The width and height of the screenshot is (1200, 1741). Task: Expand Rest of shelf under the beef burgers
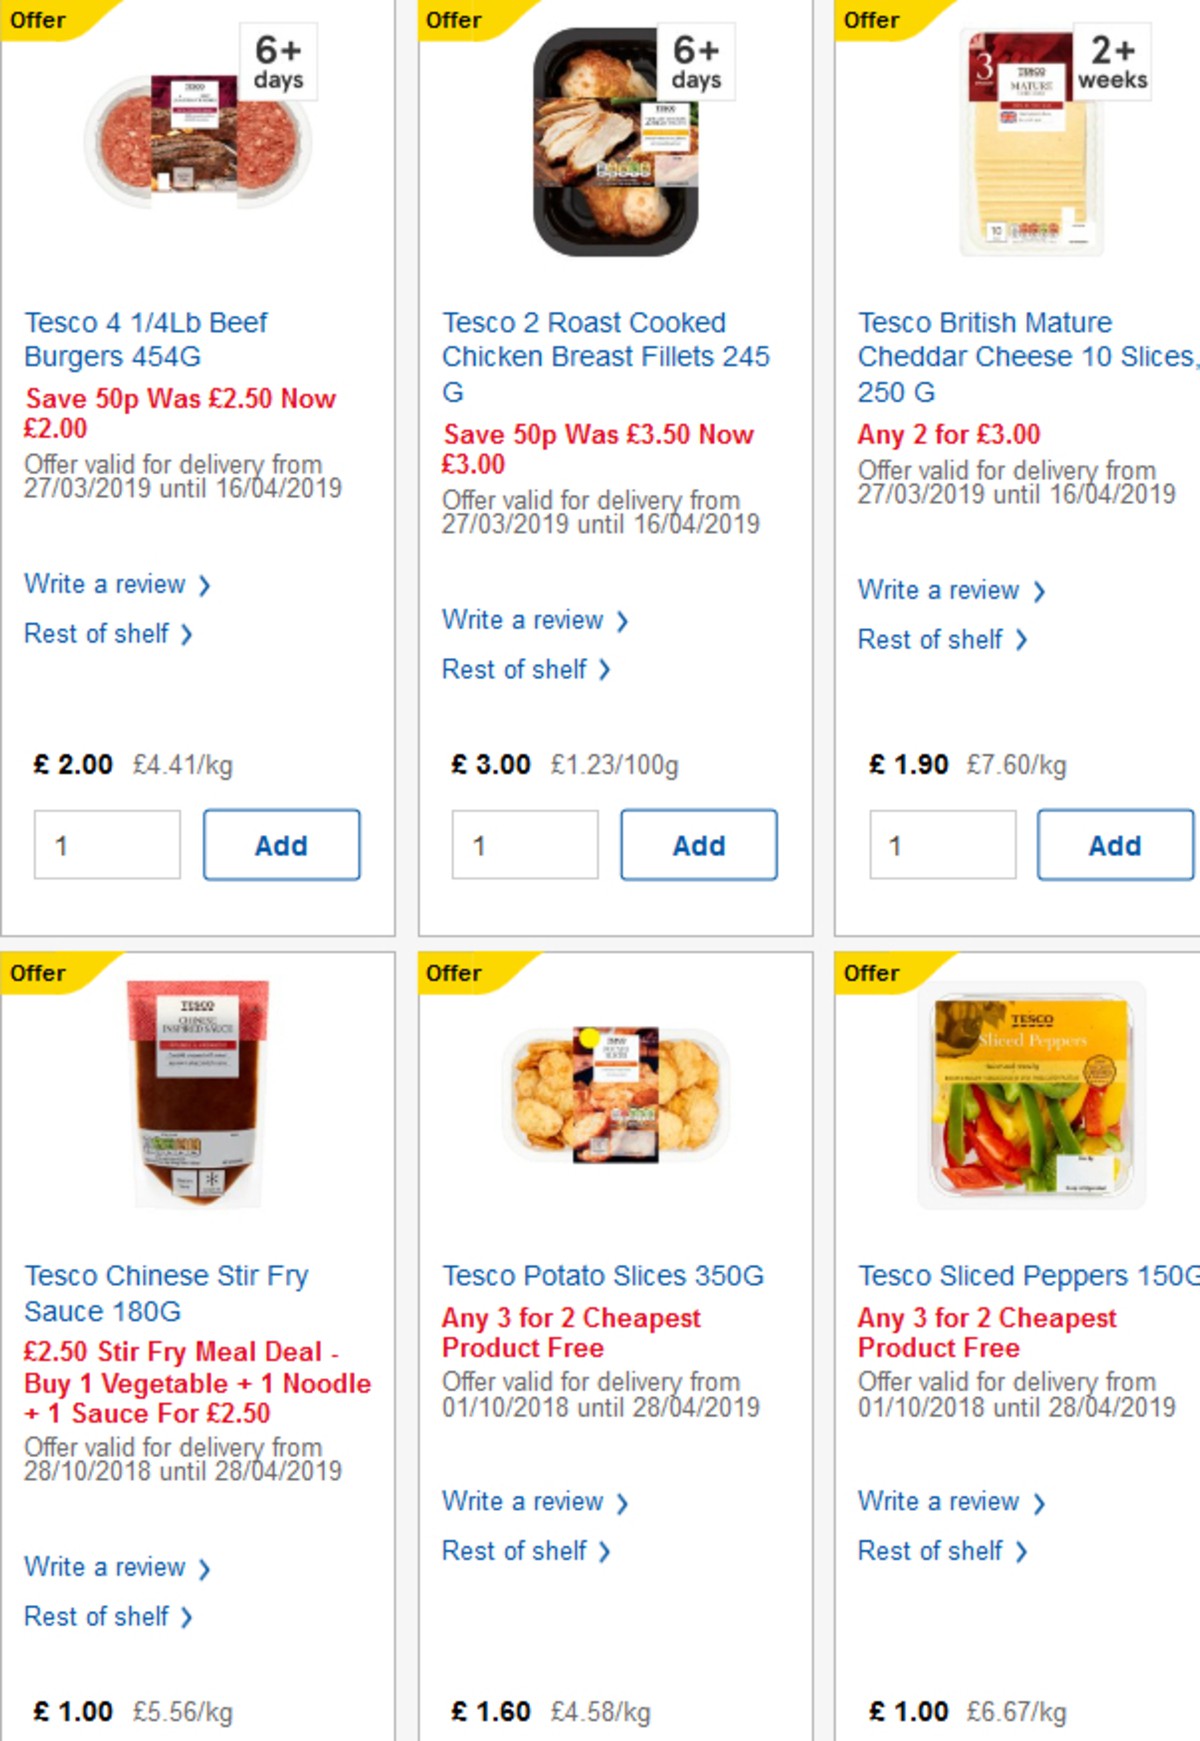click(97, 633)
